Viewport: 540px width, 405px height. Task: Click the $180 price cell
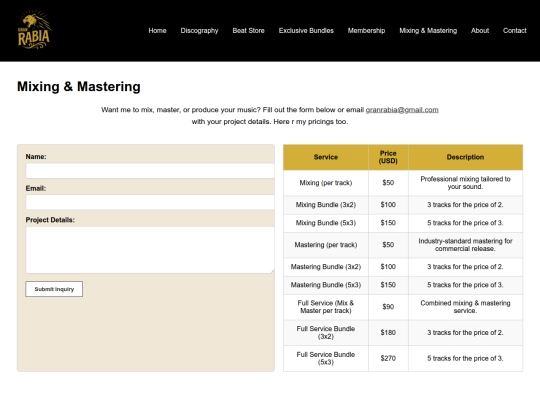point(388,333)
